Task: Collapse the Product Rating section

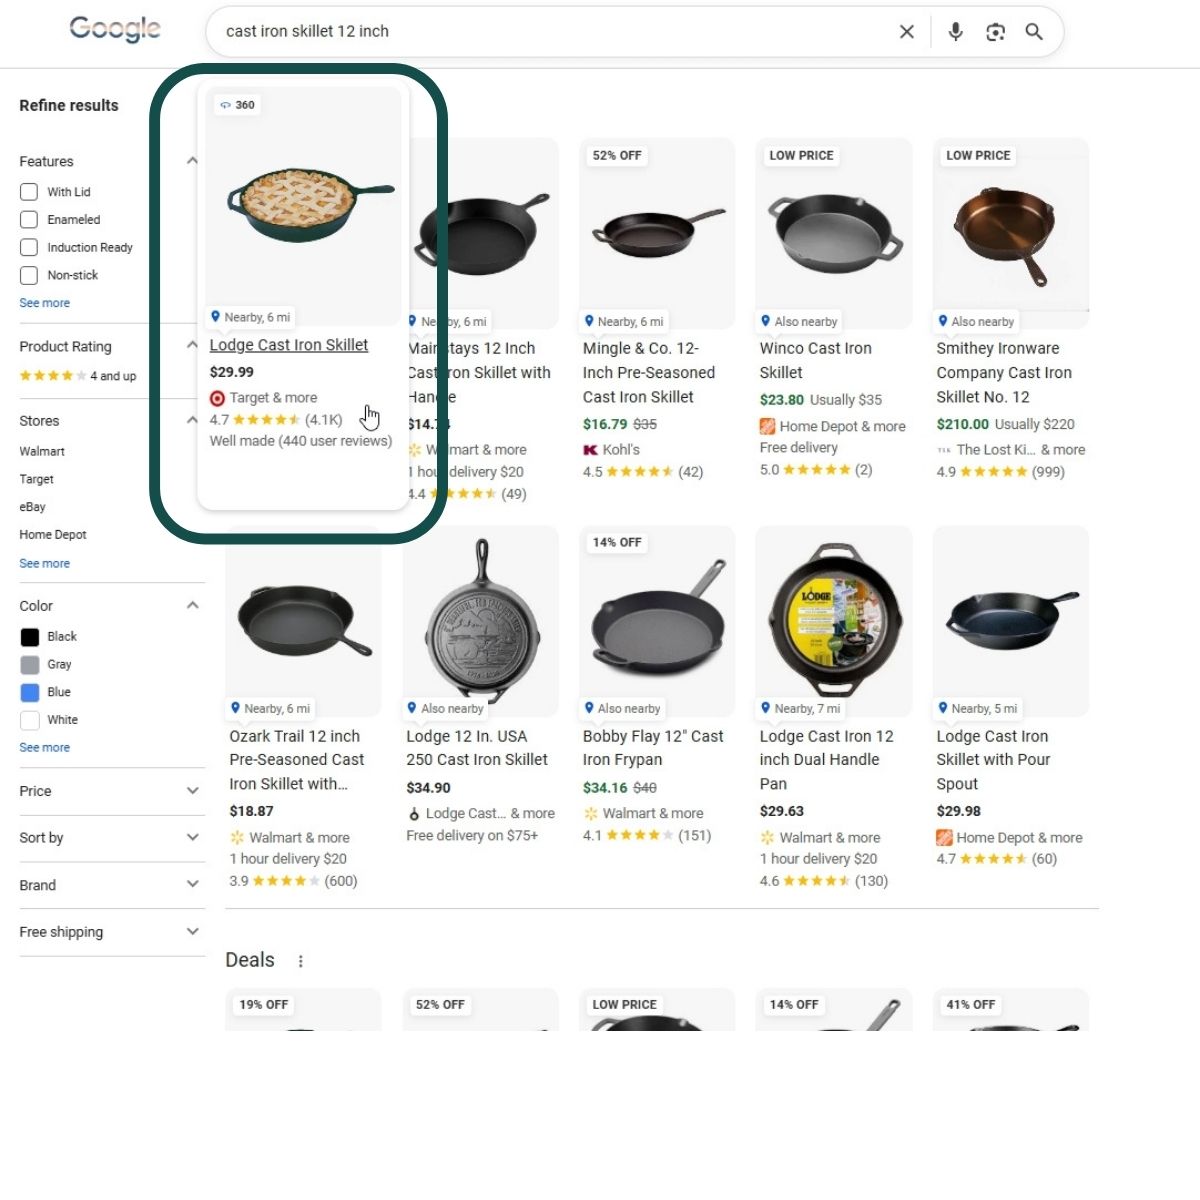Action: click(x=192, y=345)
